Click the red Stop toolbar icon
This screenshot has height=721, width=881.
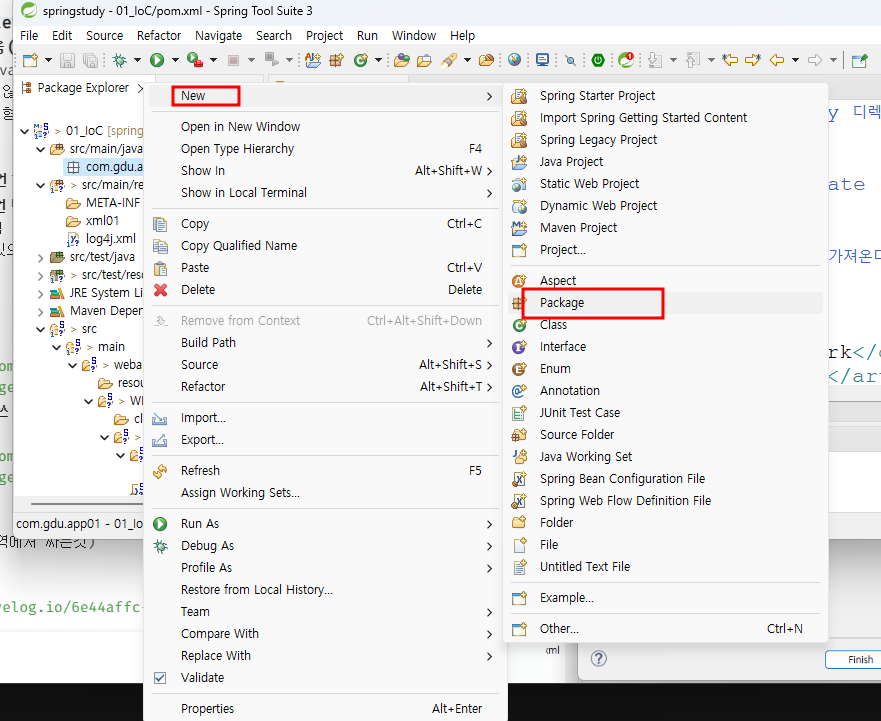pyautogui.click(x=234, y=60)
